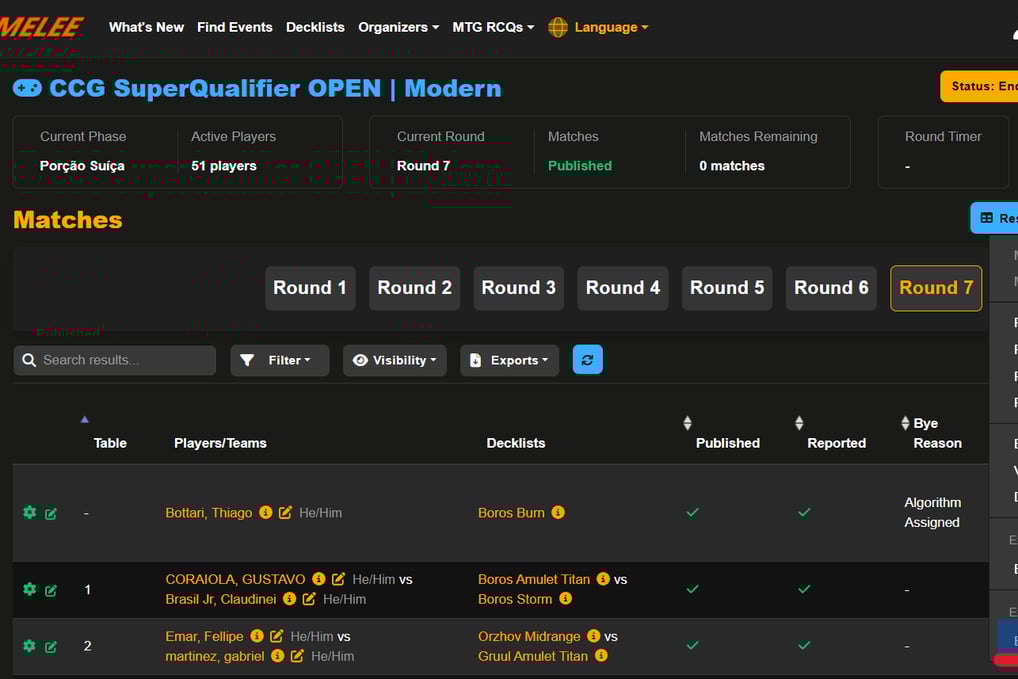Show info for Emar, Fellipe
Image resolution: width=1018 pixels, height=679 pixels.
(257, 636)
